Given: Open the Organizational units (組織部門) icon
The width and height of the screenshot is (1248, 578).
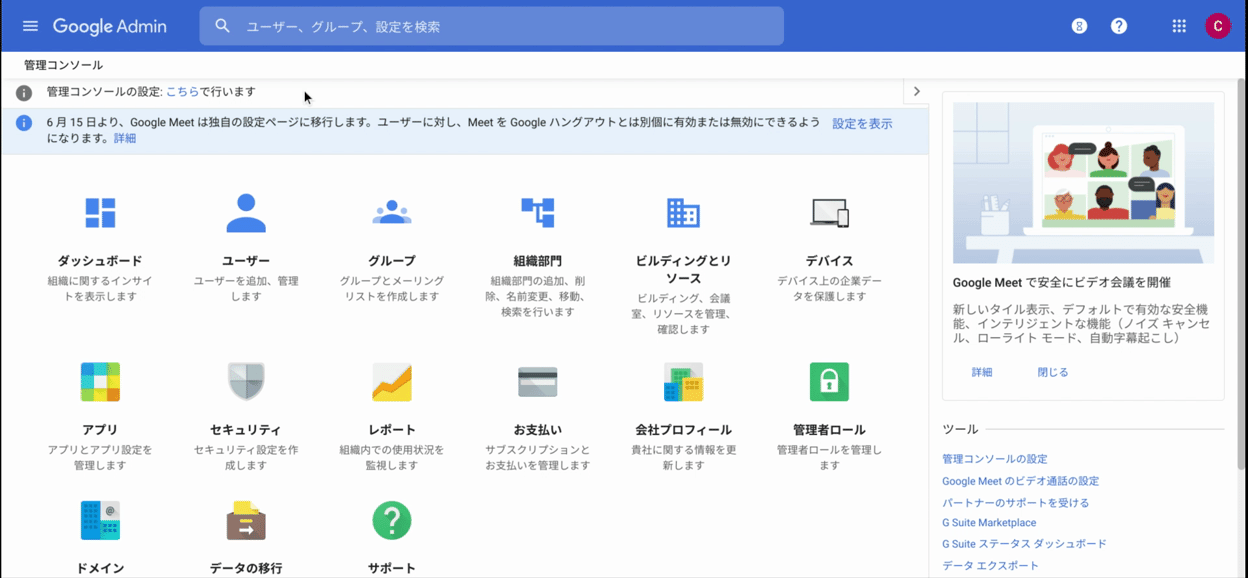Looking at the screenshot, I should tap(538, 213).
